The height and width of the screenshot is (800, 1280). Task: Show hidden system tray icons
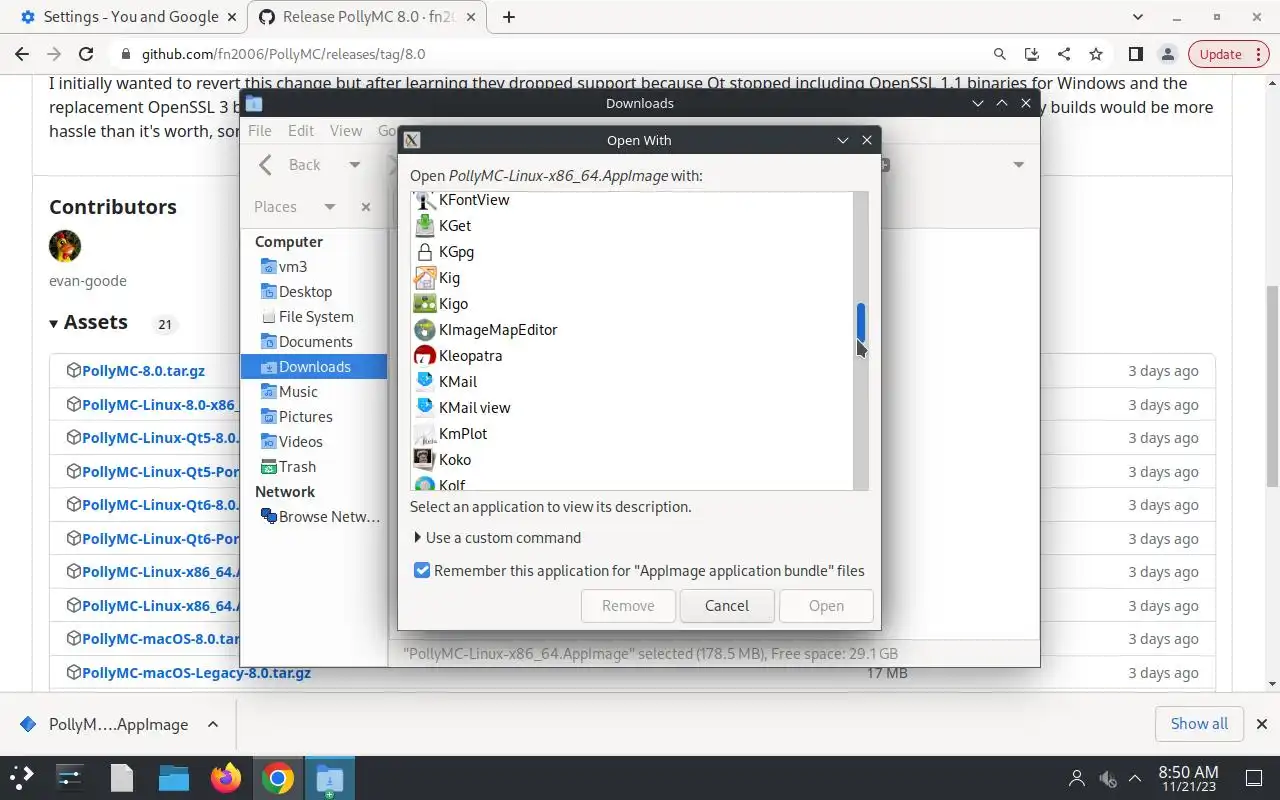(1135, 778)
